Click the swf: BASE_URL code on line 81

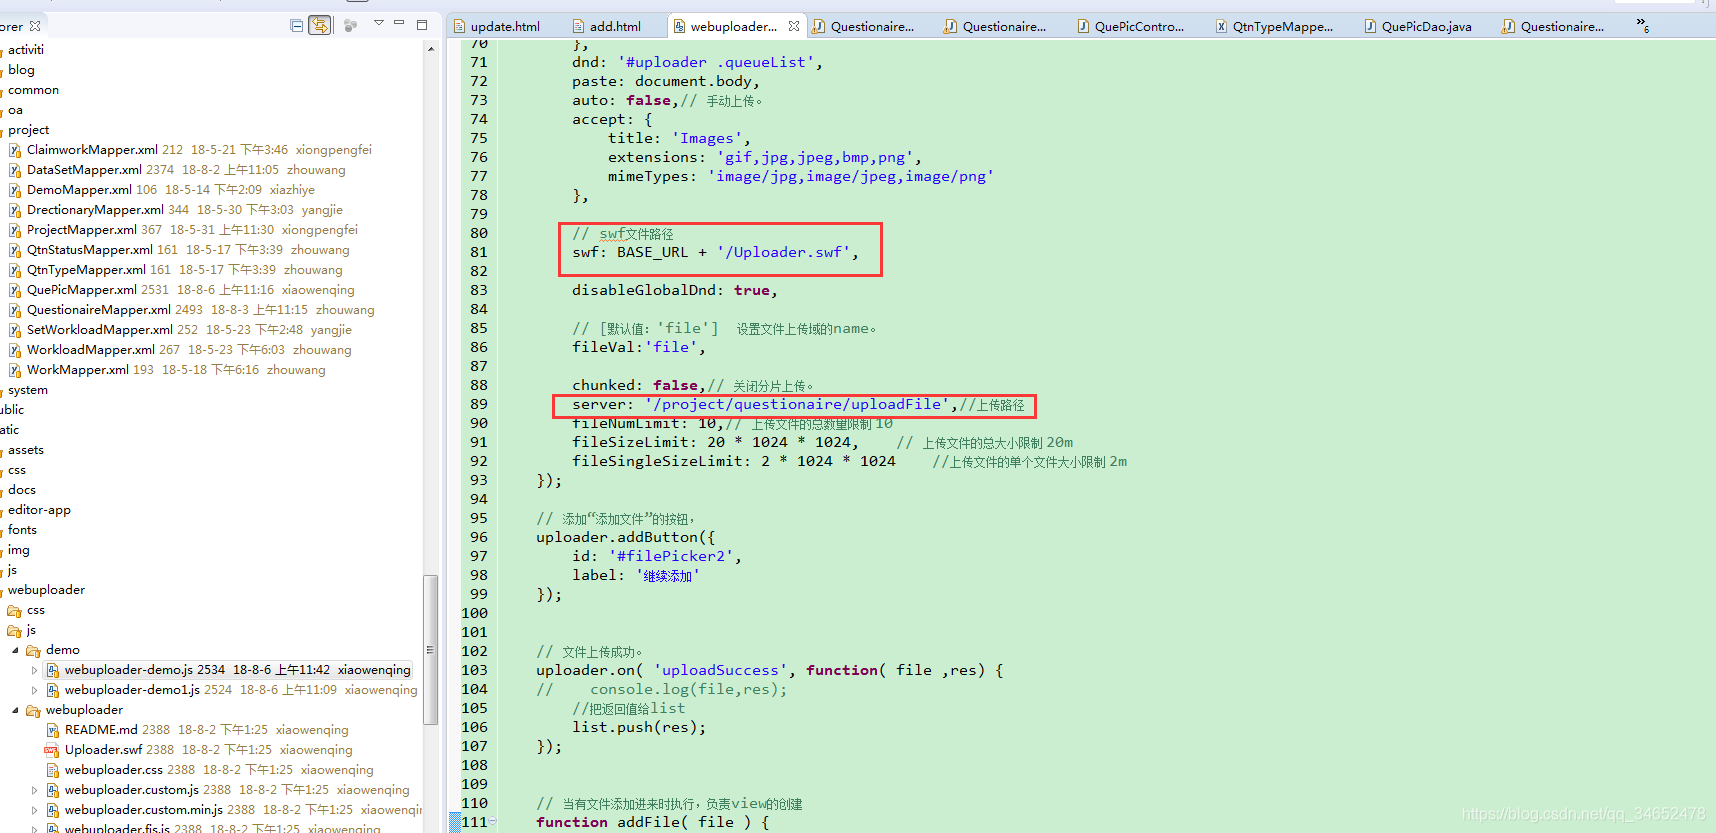[x=716, y=252]
